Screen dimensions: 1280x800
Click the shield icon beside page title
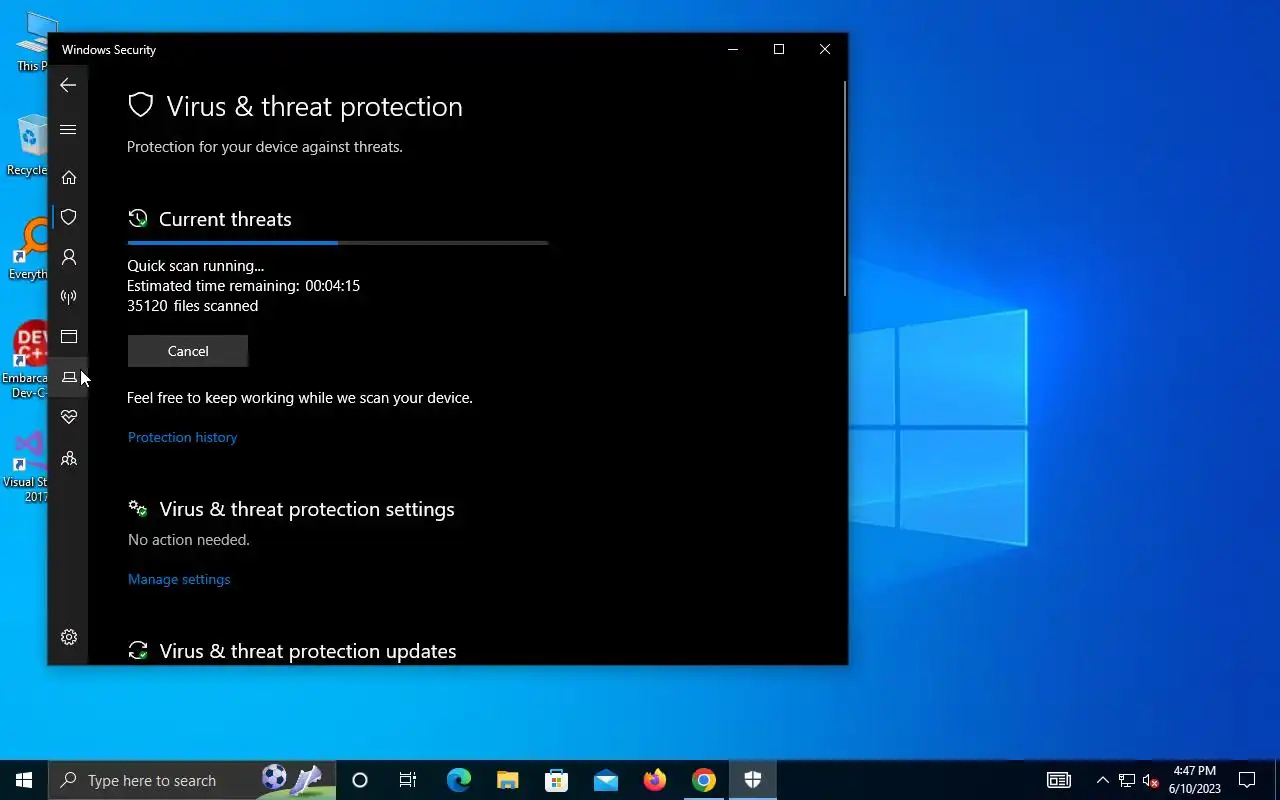[x=141, y=105]
